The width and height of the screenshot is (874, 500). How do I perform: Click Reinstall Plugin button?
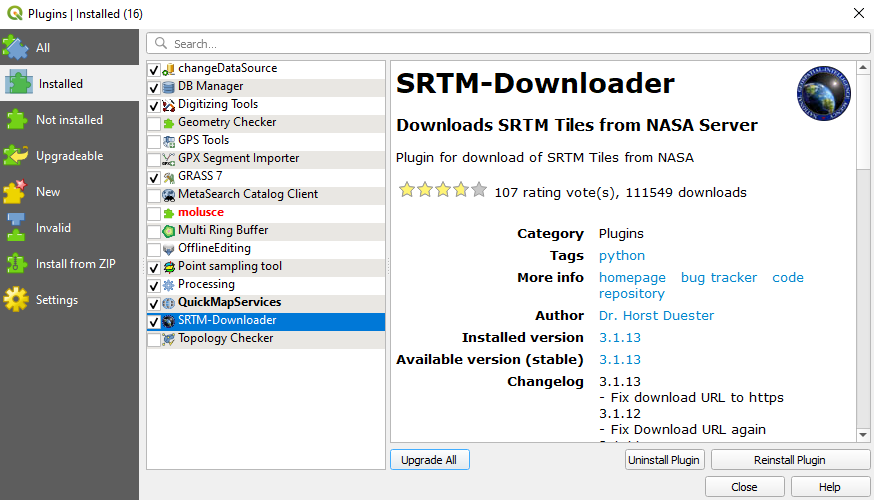click(790, 460)
